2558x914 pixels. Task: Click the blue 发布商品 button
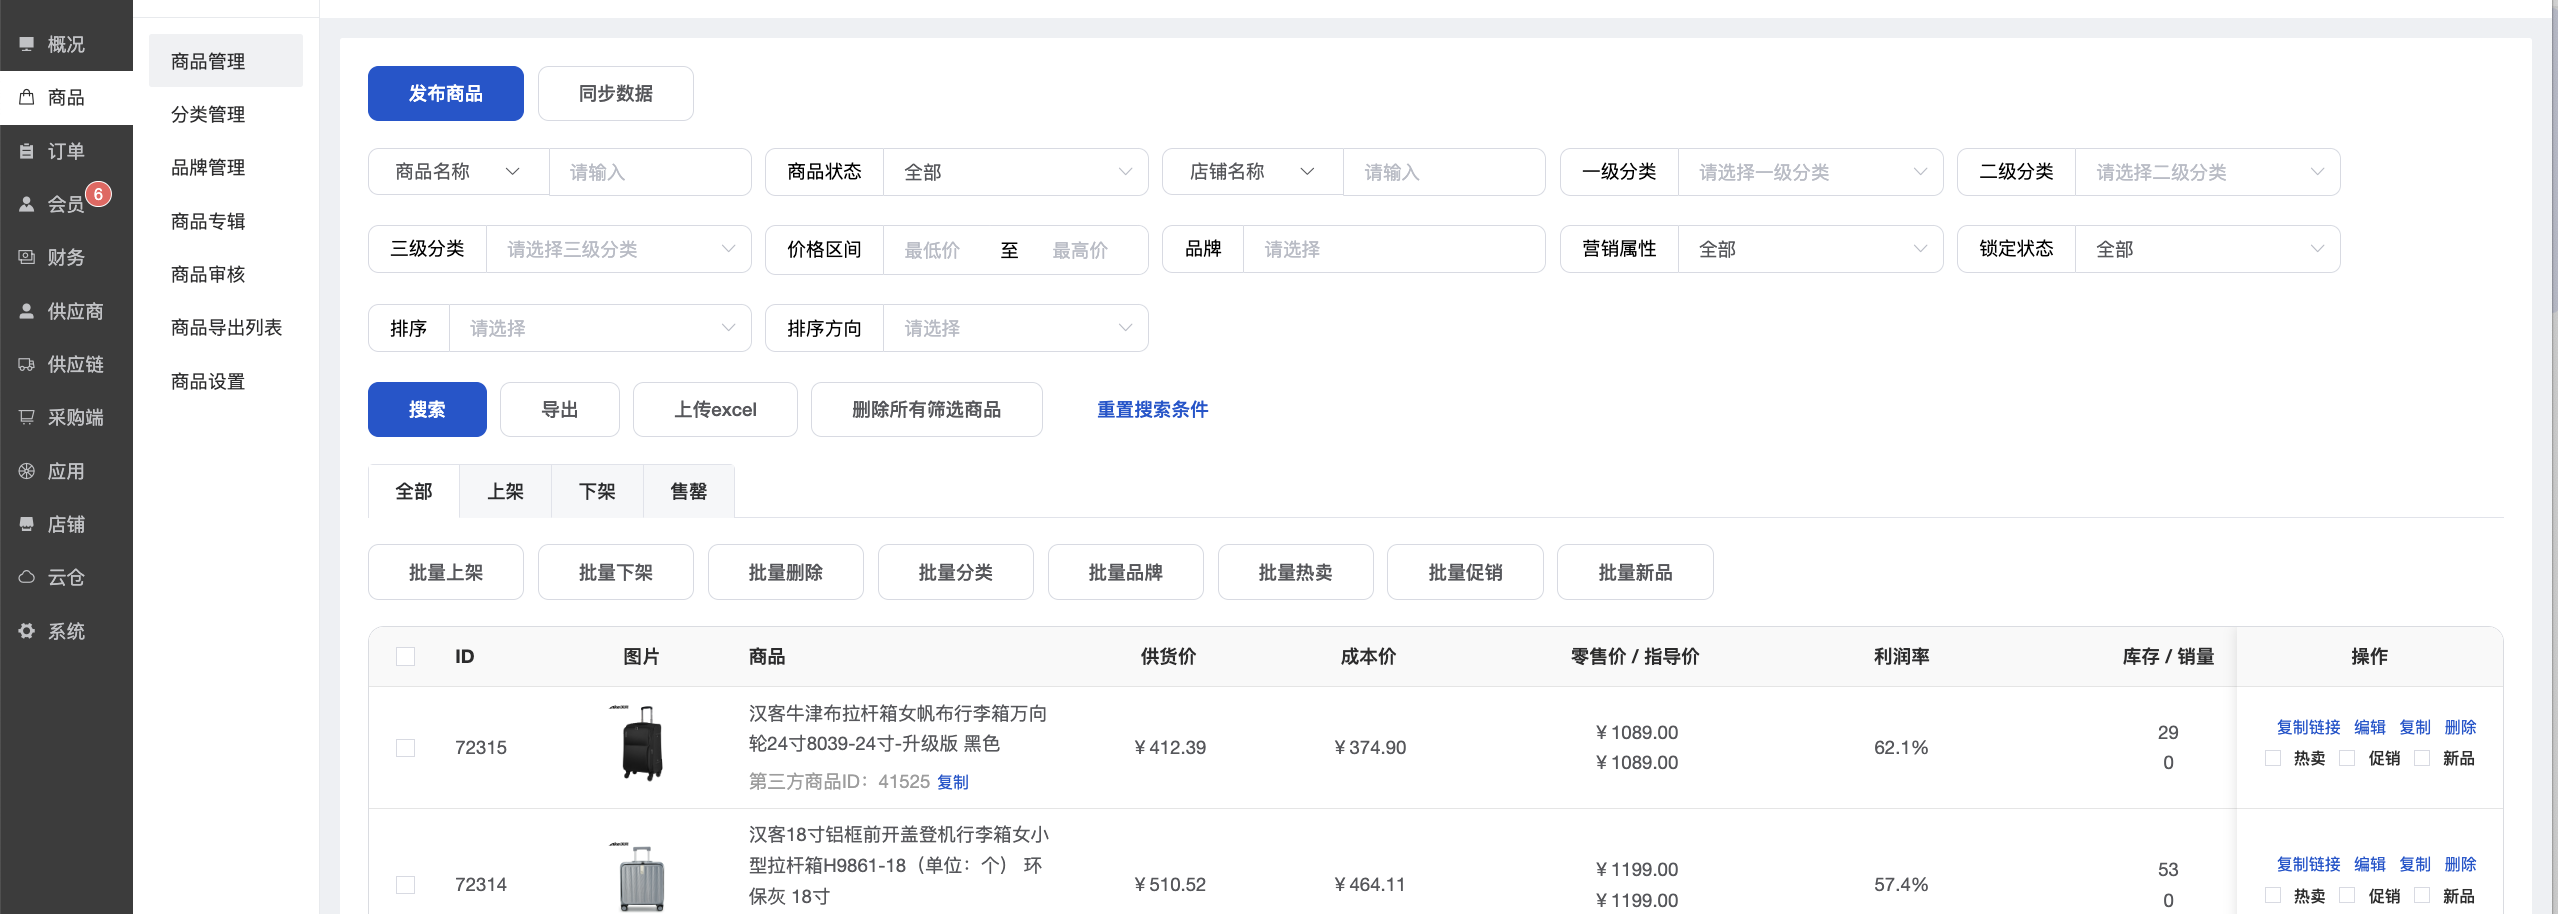point(446,94)
